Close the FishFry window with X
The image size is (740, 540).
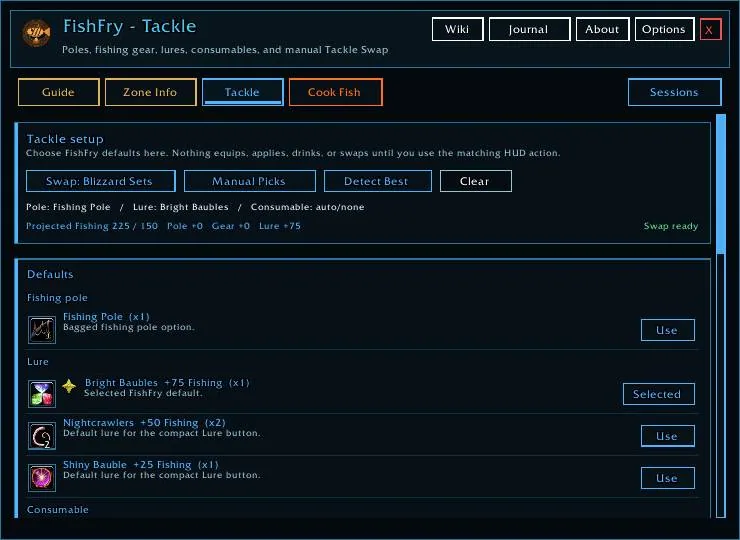click(x=710, y=30)
